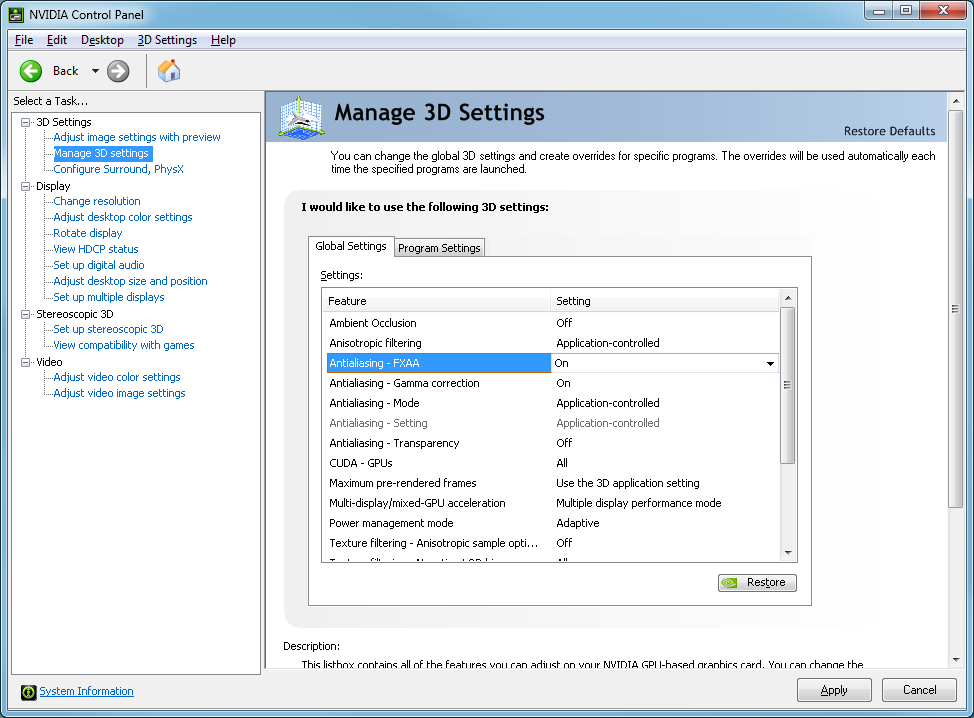The width and height of the screenshot is (974, 718).
Task: Click the Home icon in toolbar
Action: coord(169,71)
